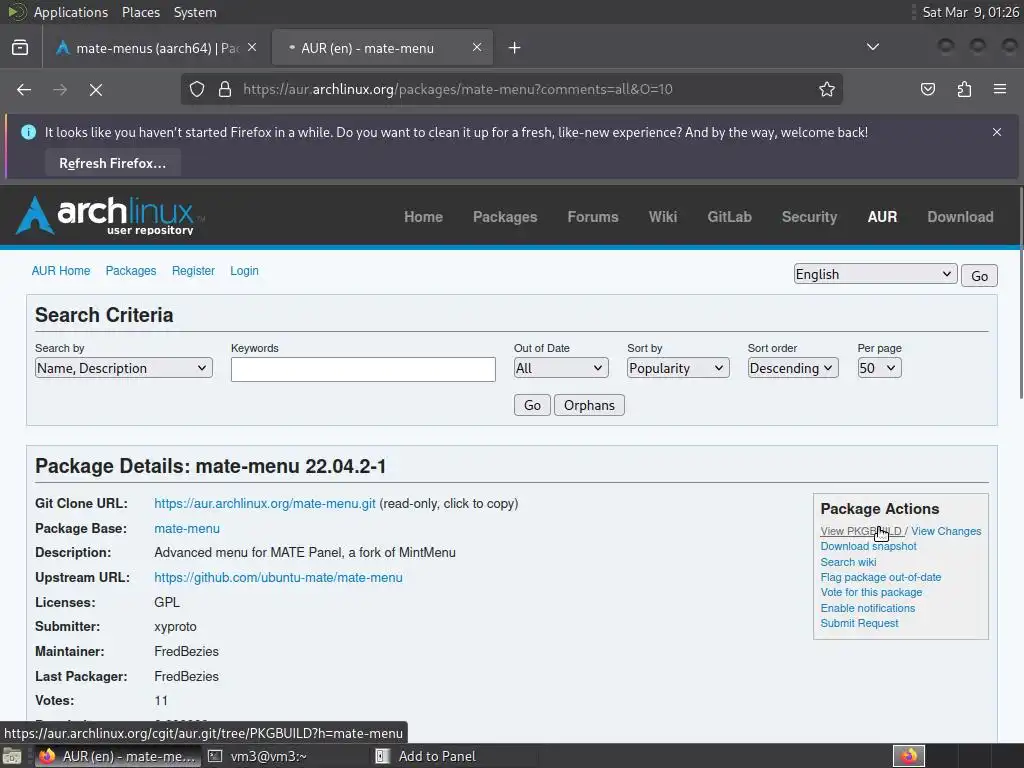Image resolution: width=1024 pixels, height=768 pixels.
Task: Click Flag package out-of-date link
Action: [880, 577]
